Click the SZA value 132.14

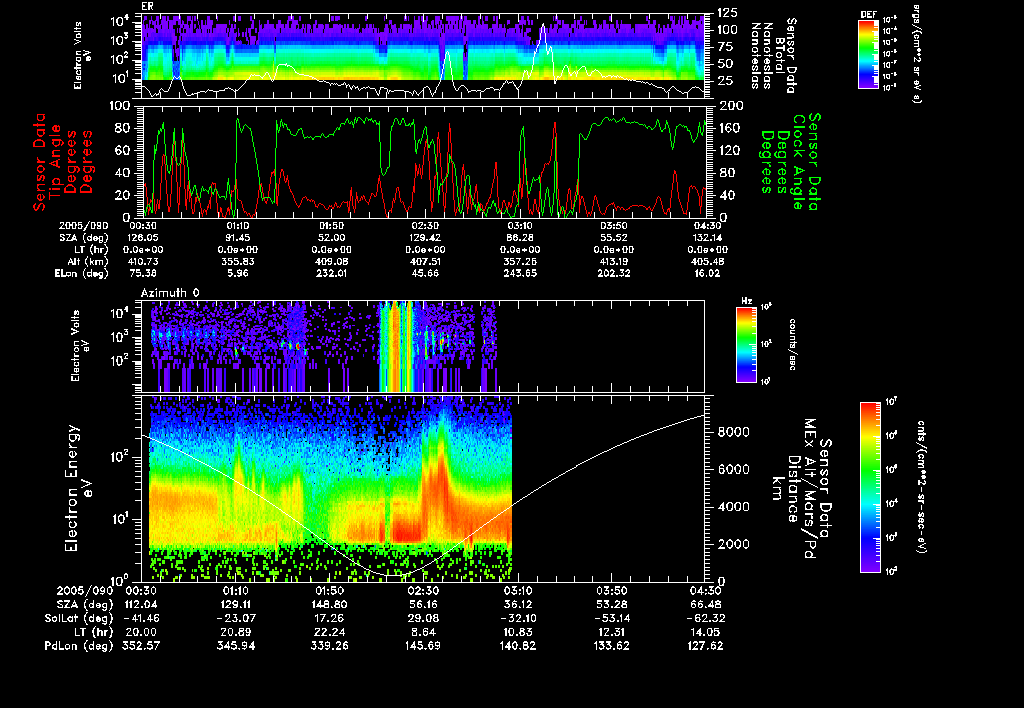pos(706,238)
